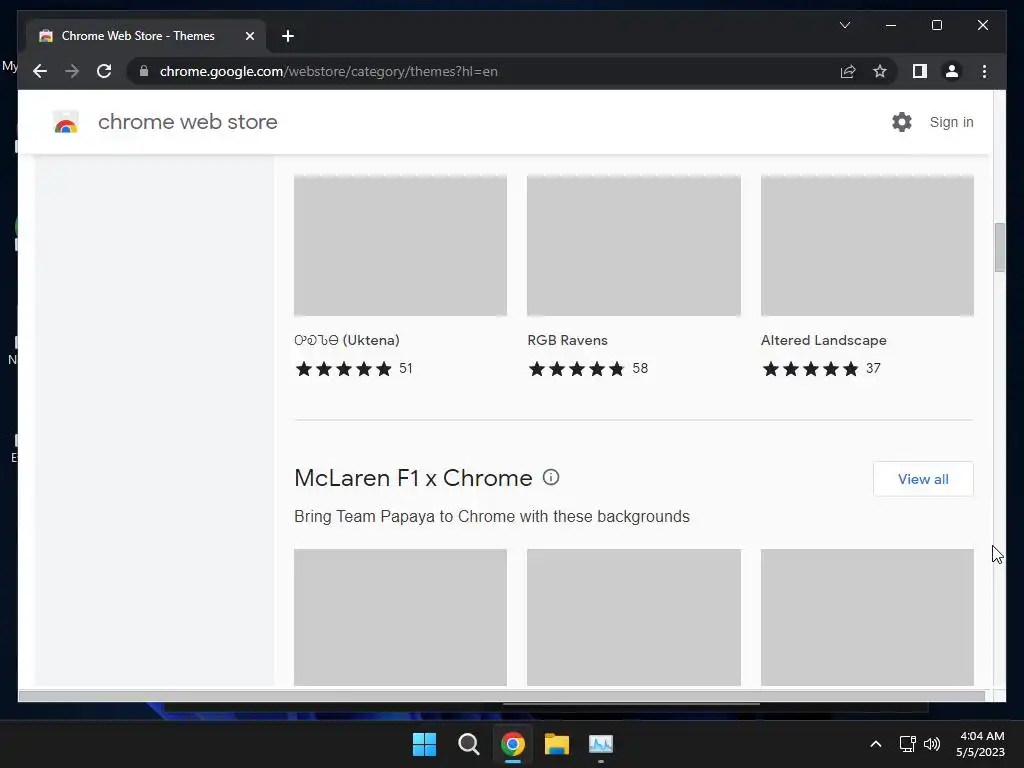Viewport: 1024px width, 768px height.
Task: Click the 37 rating count for Altered Landscape
Action: pyautogui.click(x=873, y=368)
